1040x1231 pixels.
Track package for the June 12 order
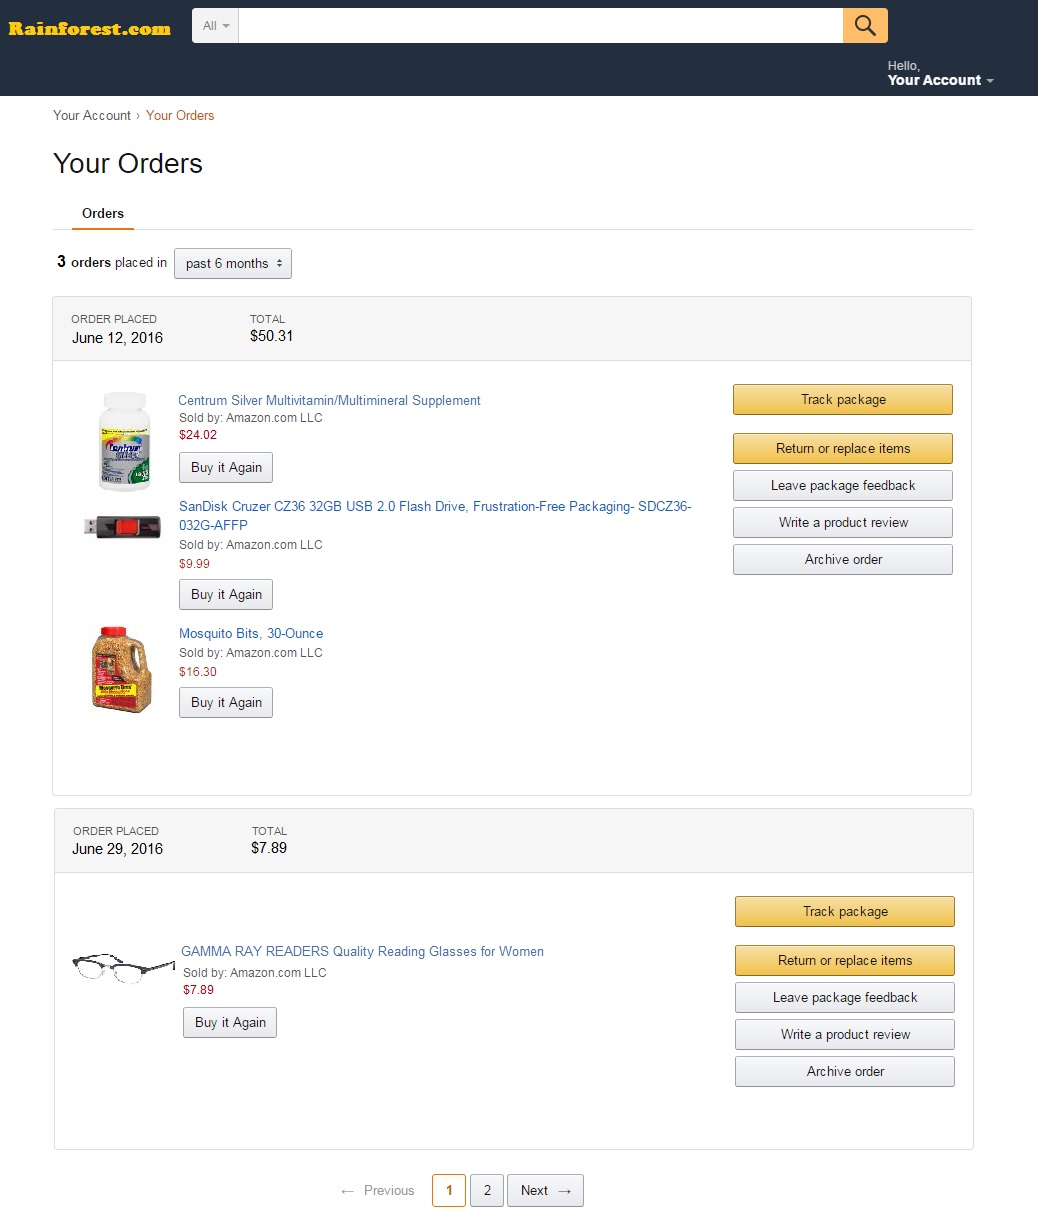[x=842, y=399]
